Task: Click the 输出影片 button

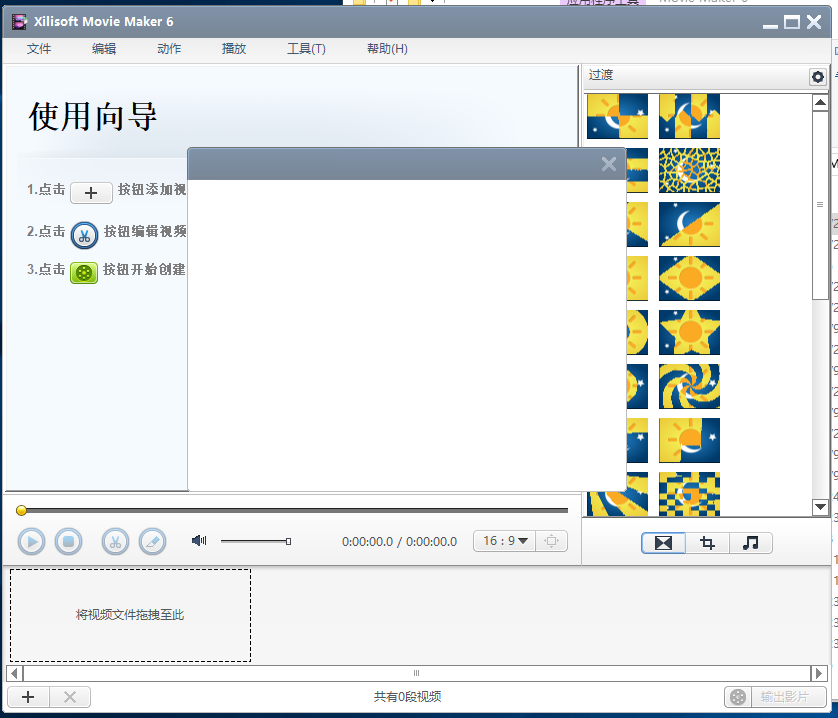Action: (x=785, y=697)
